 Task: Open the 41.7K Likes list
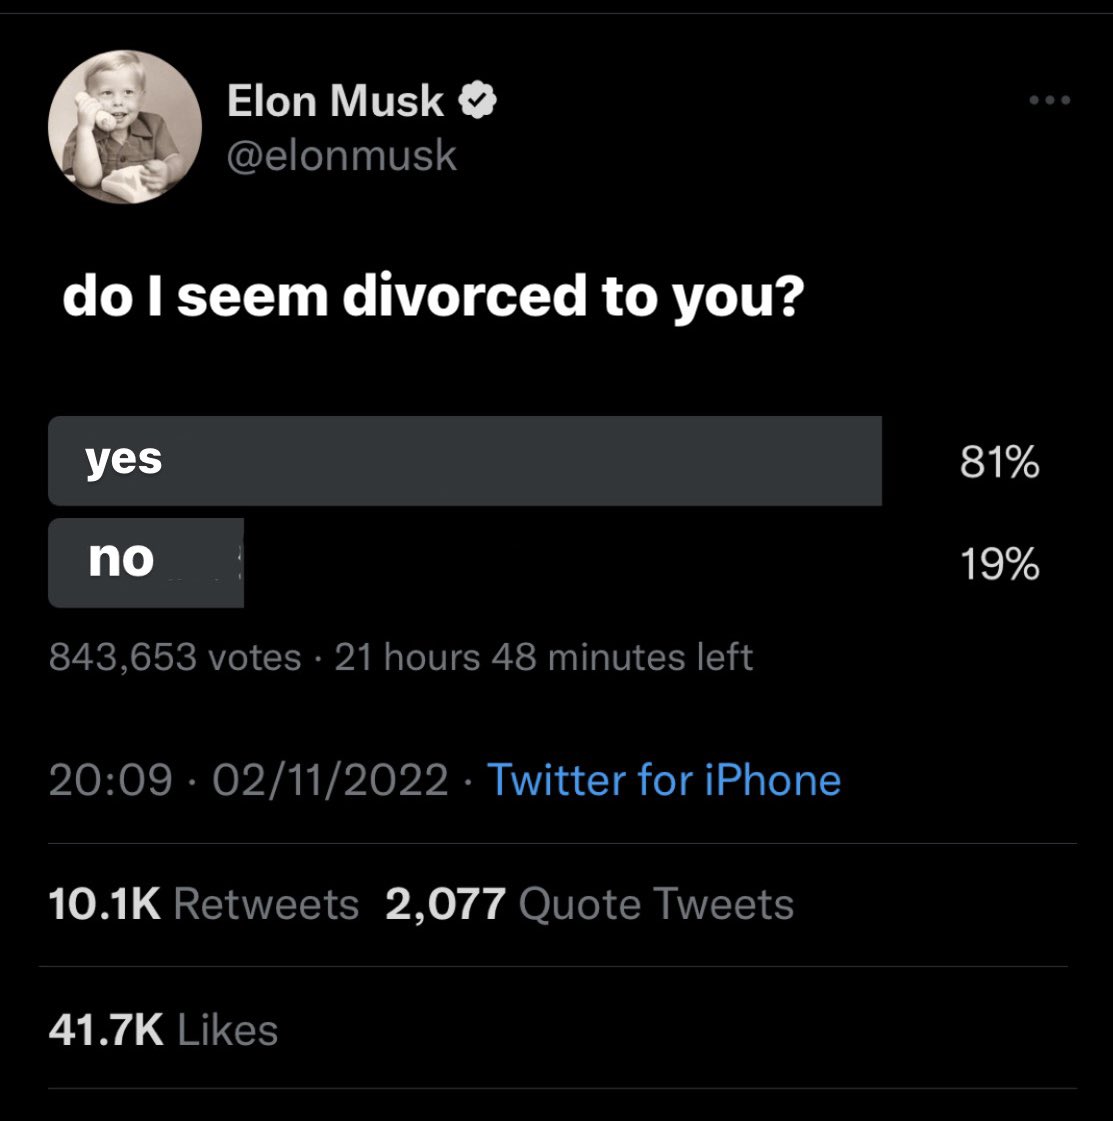163,1029
